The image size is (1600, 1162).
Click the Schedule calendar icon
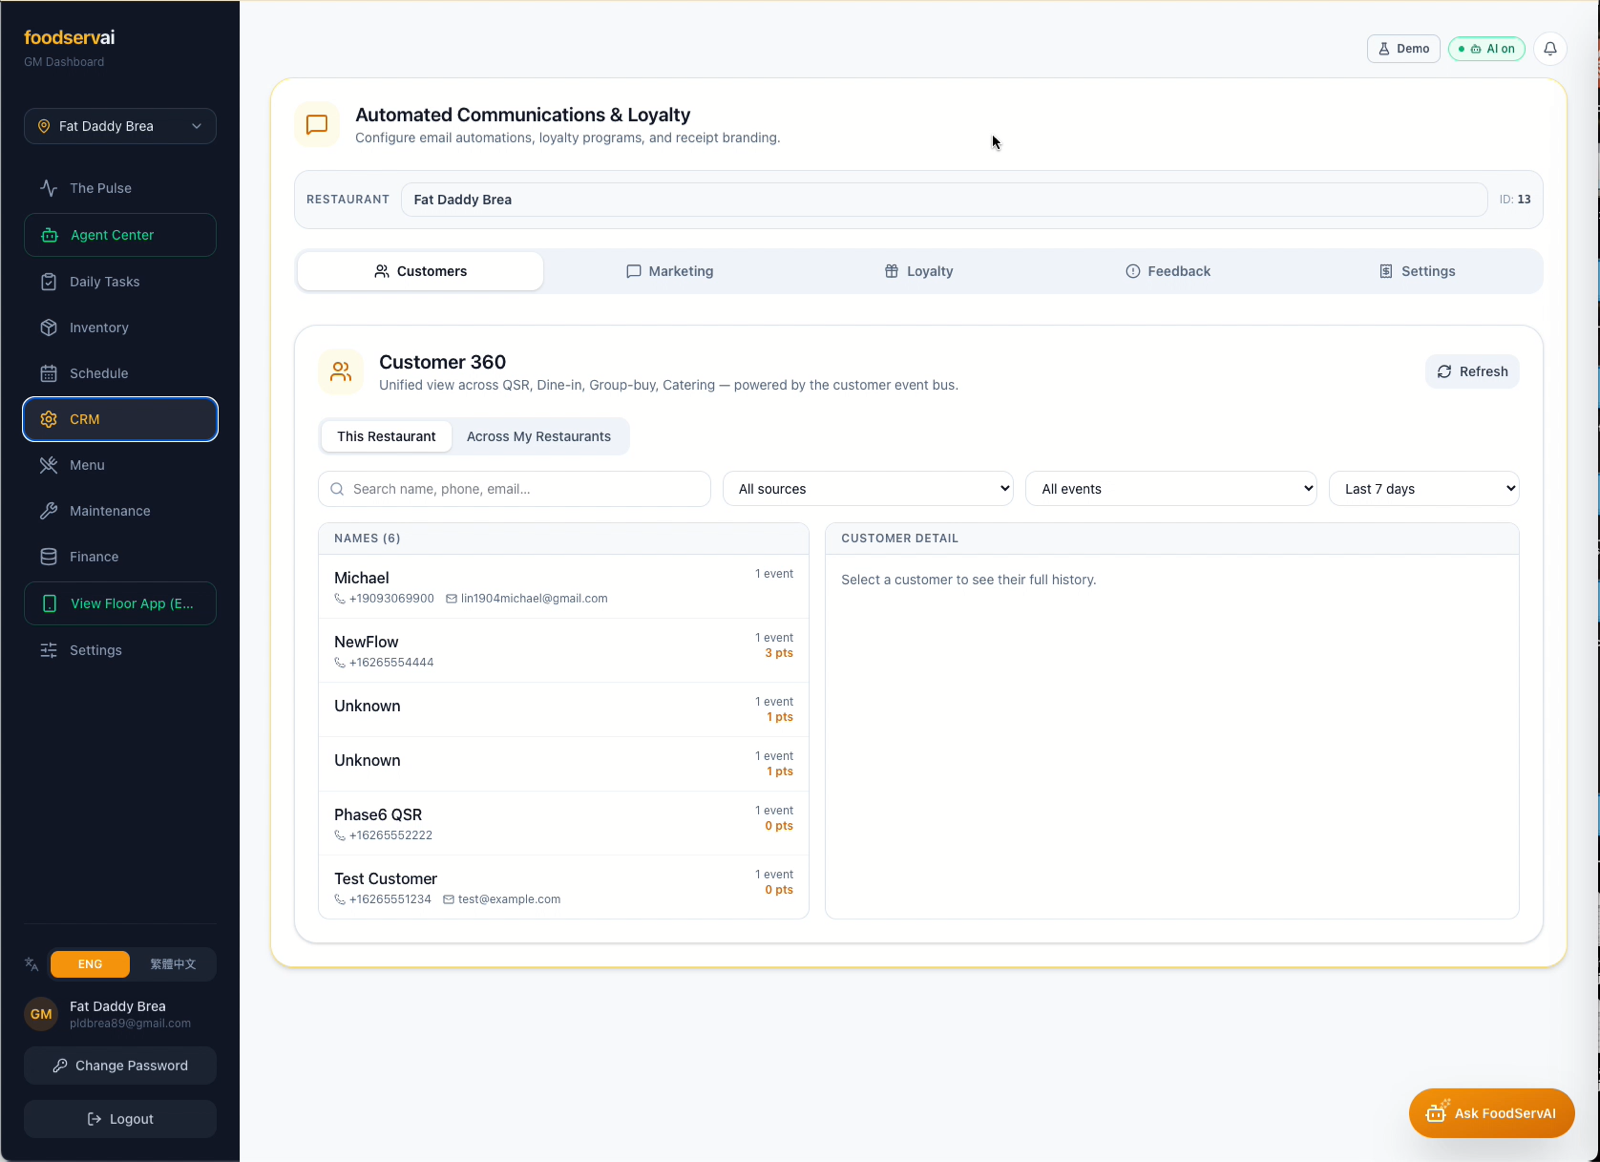[48, 373]
